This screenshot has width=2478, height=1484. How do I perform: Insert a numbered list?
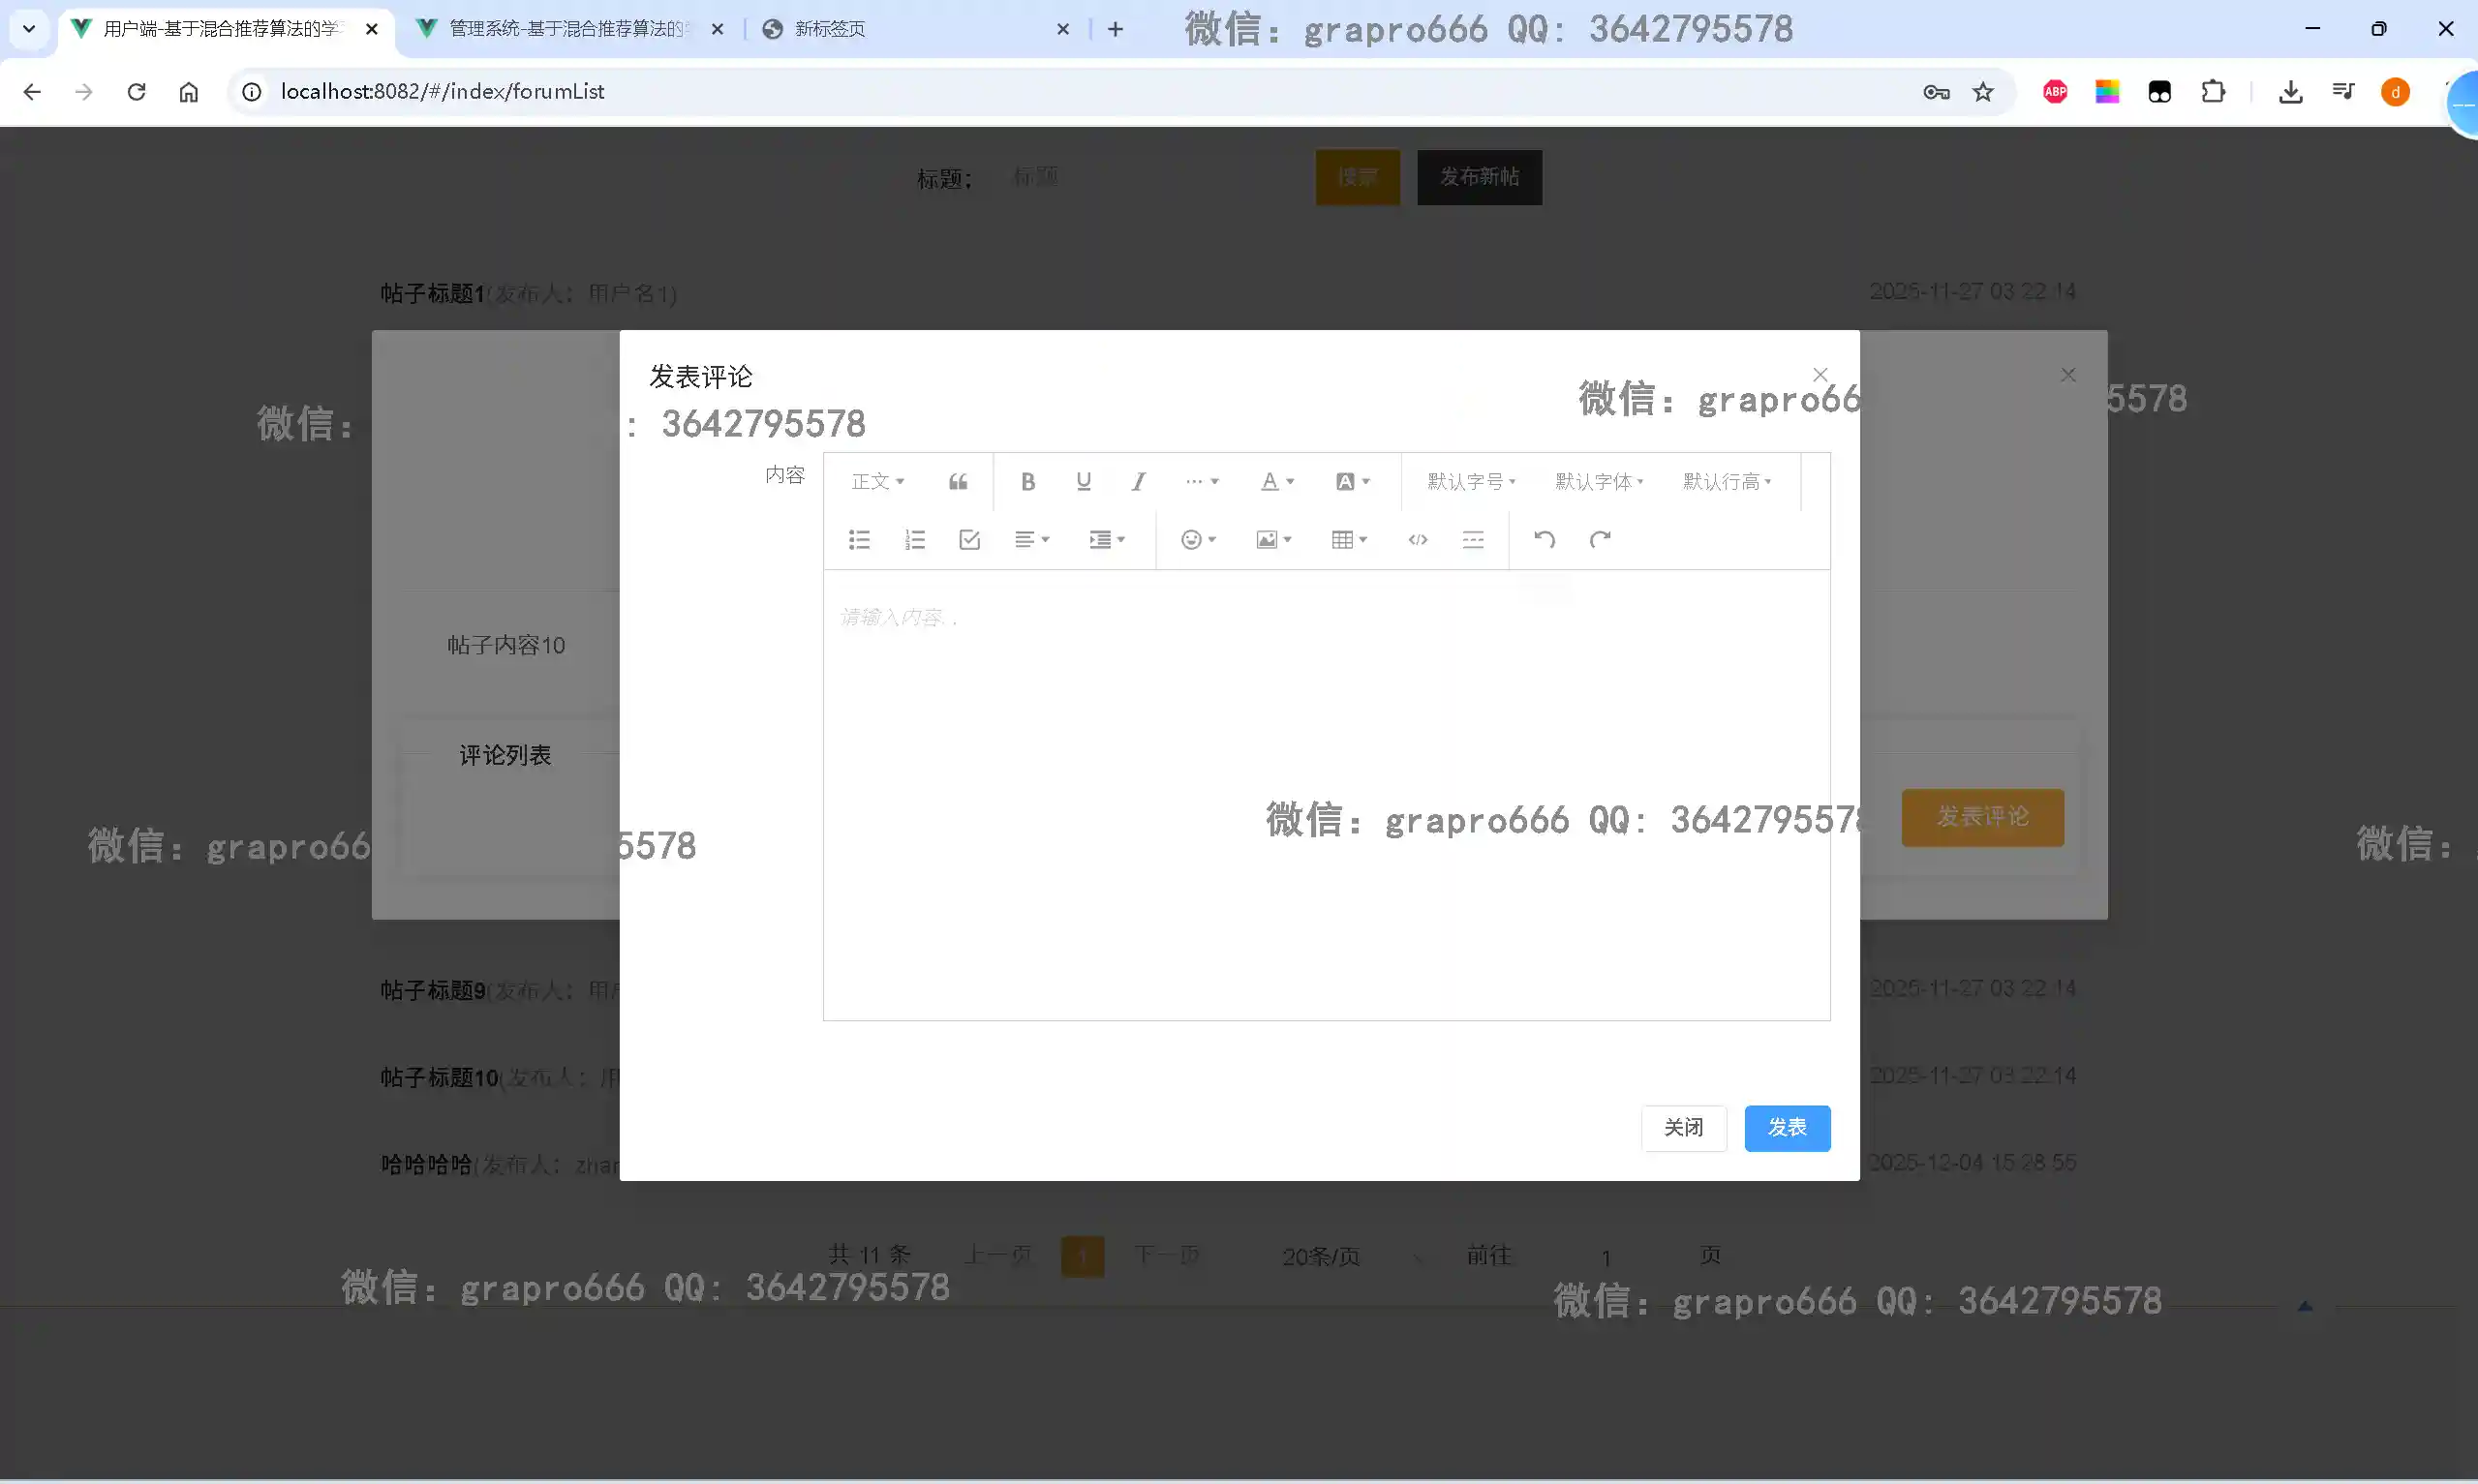[x=914, y=540]
